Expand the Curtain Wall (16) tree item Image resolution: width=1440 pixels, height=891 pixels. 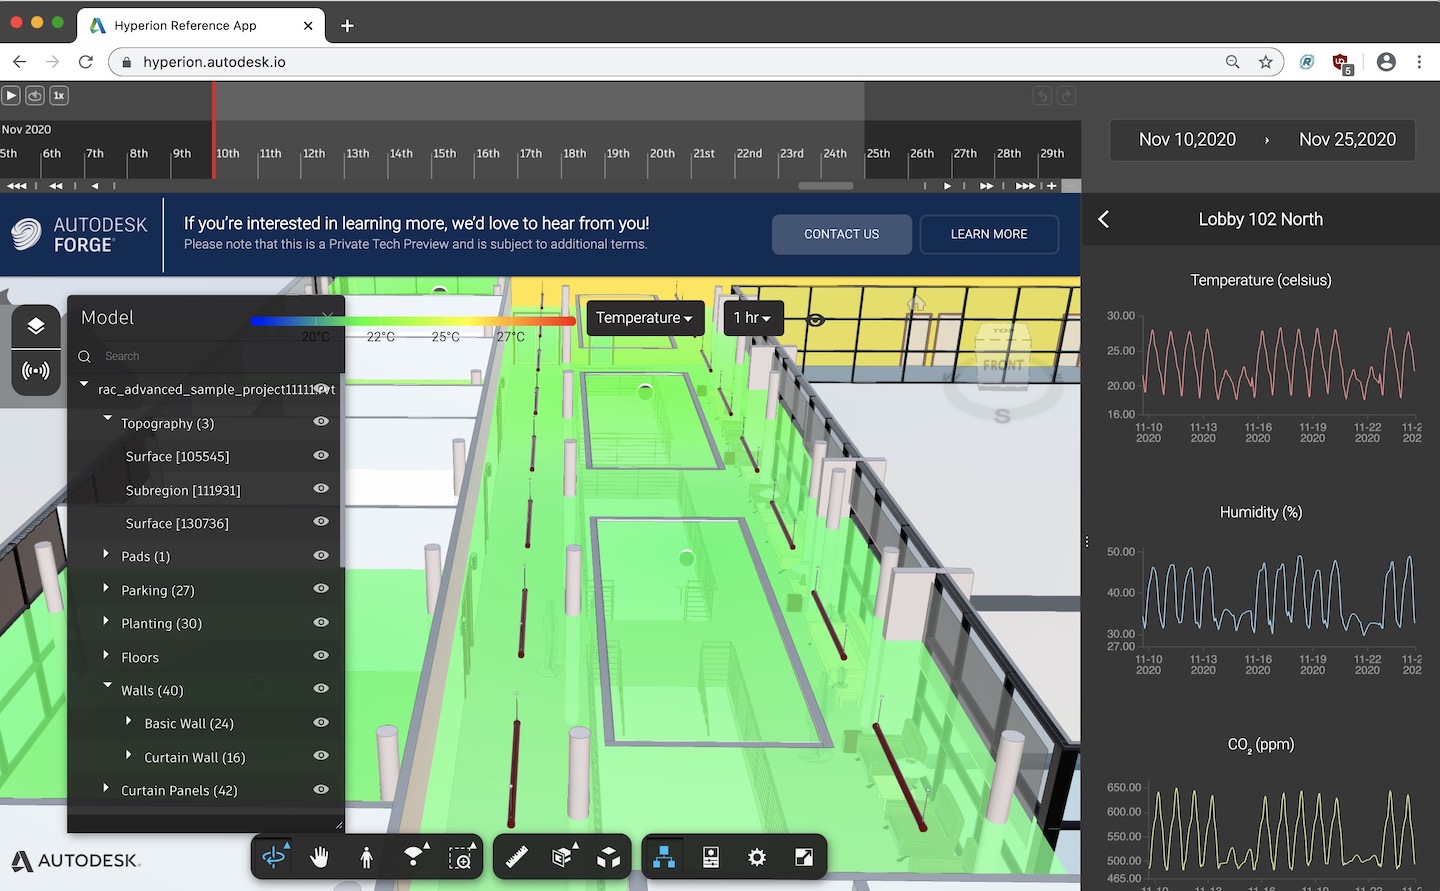tap(128, 755)
